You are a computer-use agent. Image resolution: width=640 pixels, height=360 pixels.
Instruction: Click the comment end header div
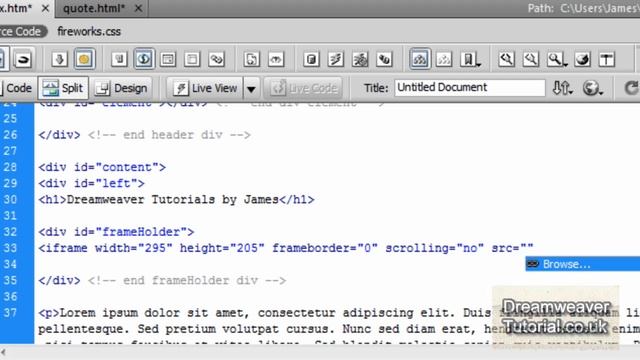pos(169,135)
